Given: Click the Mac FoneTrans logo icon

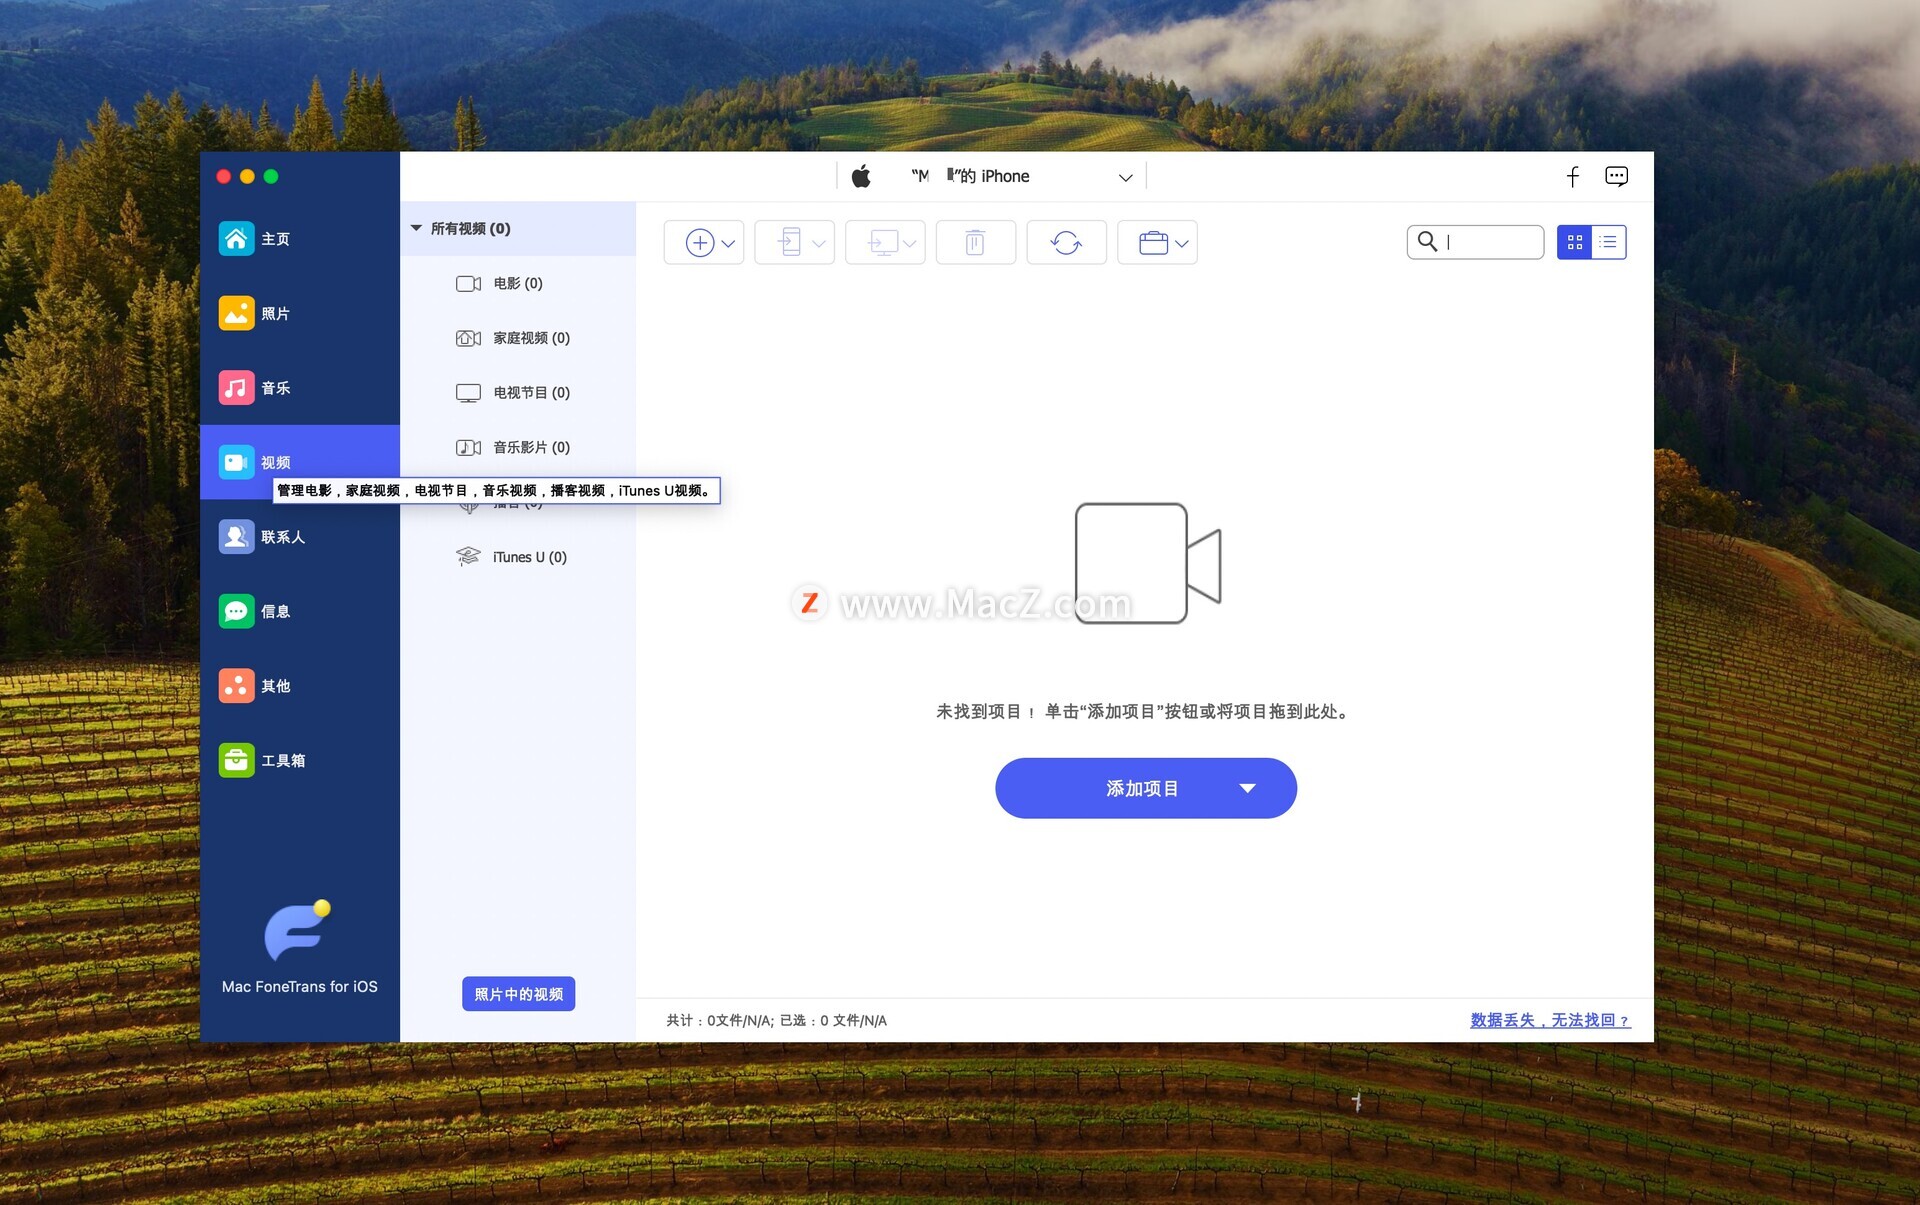Looking at the screenshot, I should click(297, 930).
